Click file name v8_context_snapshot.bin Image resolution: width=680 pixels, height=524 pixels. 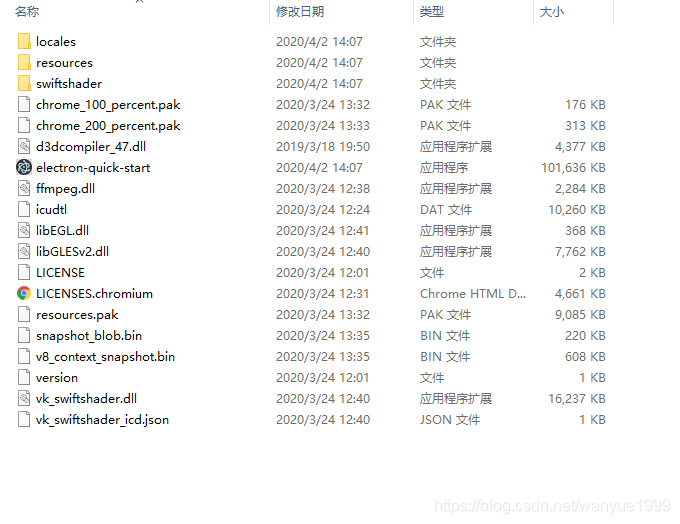(x=105, y=357)
